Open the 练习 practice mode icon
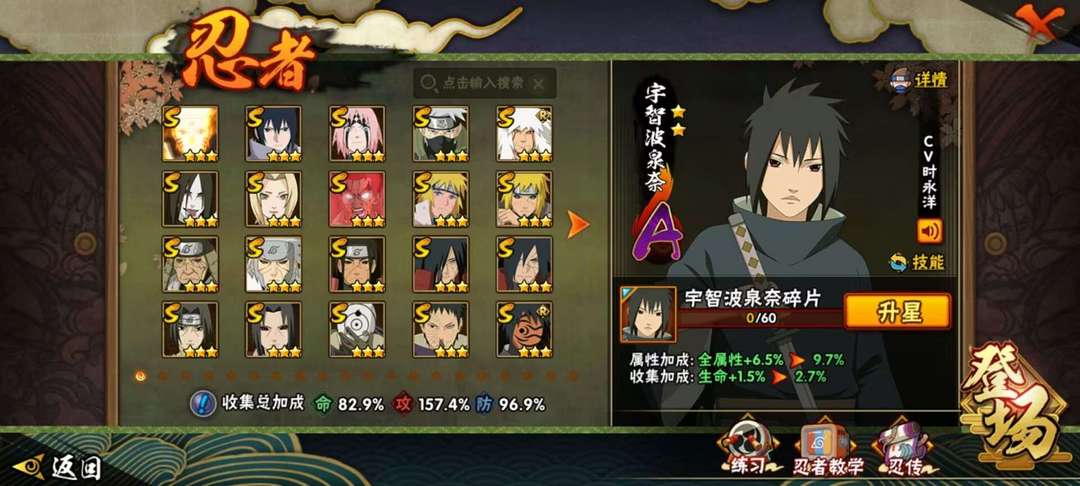 (x=747, y=452)
